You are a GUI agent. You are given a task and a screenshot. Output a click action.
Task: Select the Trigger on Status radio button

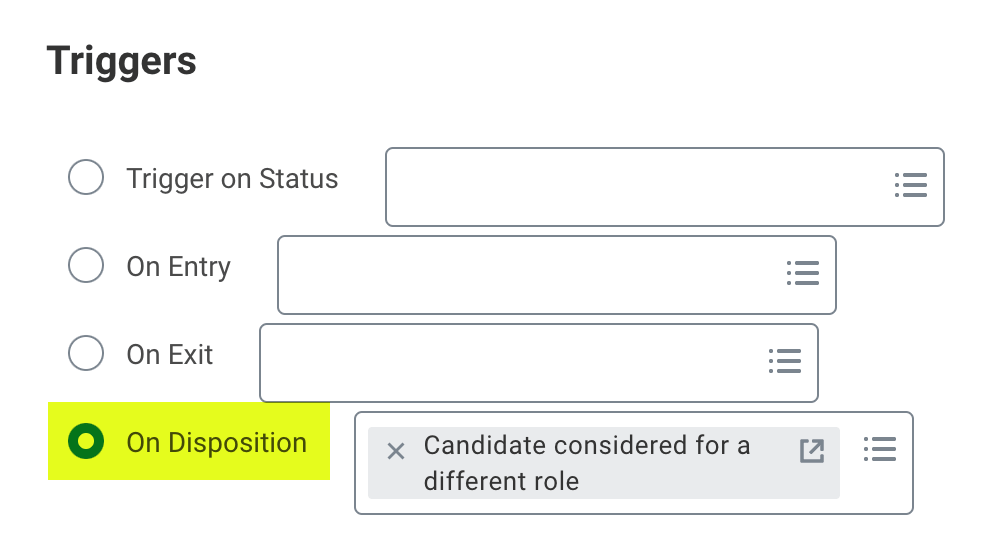click(86, 178)
